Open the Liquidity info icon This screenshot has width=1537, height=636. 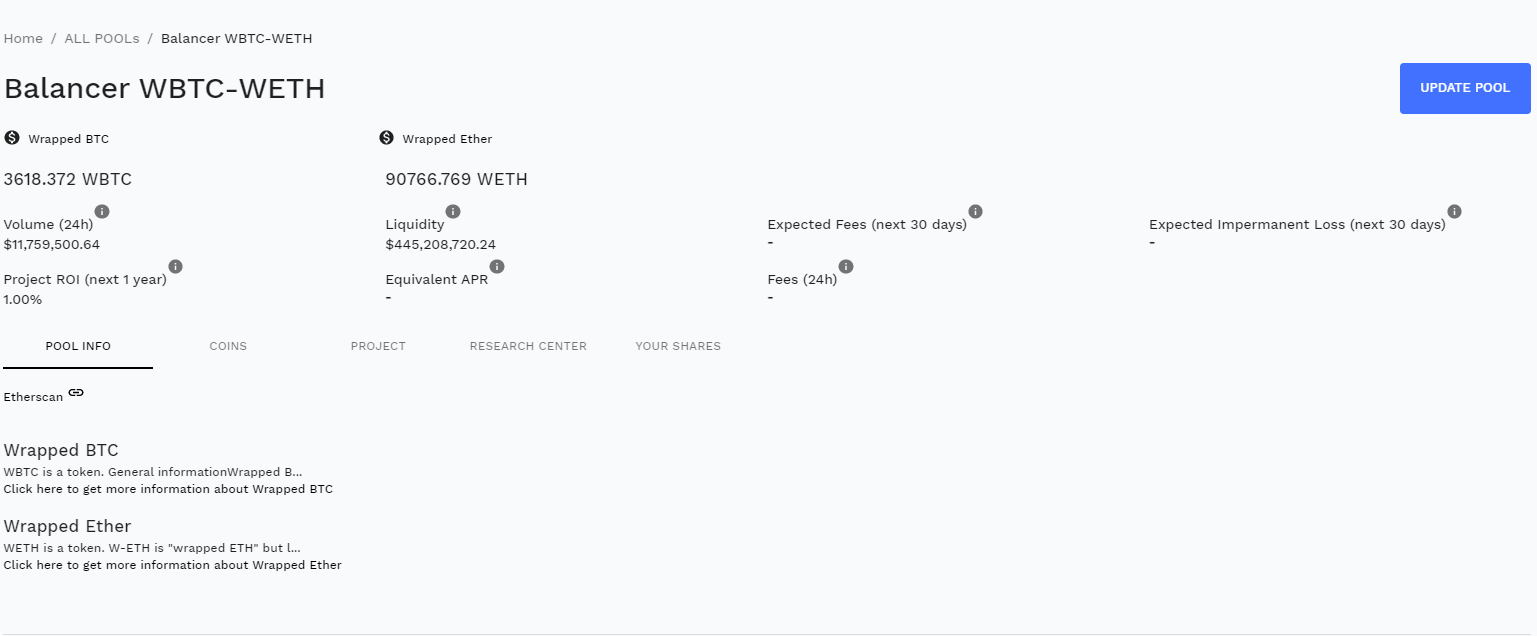point(453,212)
